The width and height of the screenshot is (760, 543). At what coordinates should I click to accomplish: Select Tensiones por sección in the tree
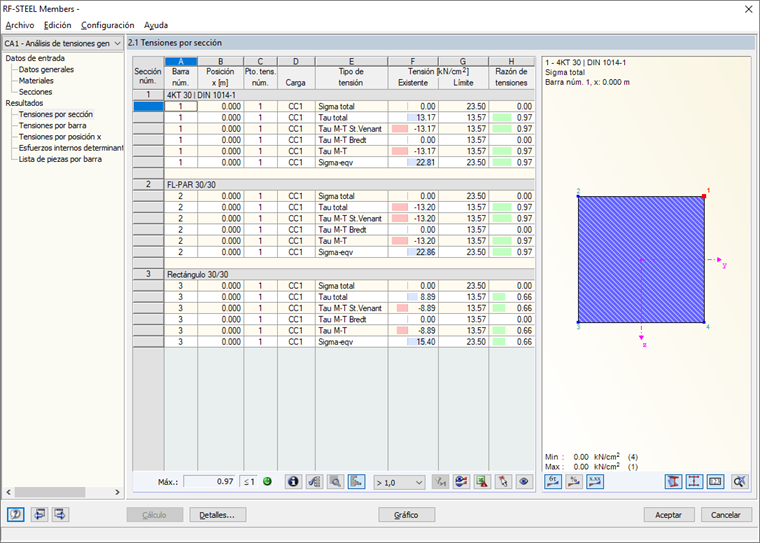click(56, 114)
